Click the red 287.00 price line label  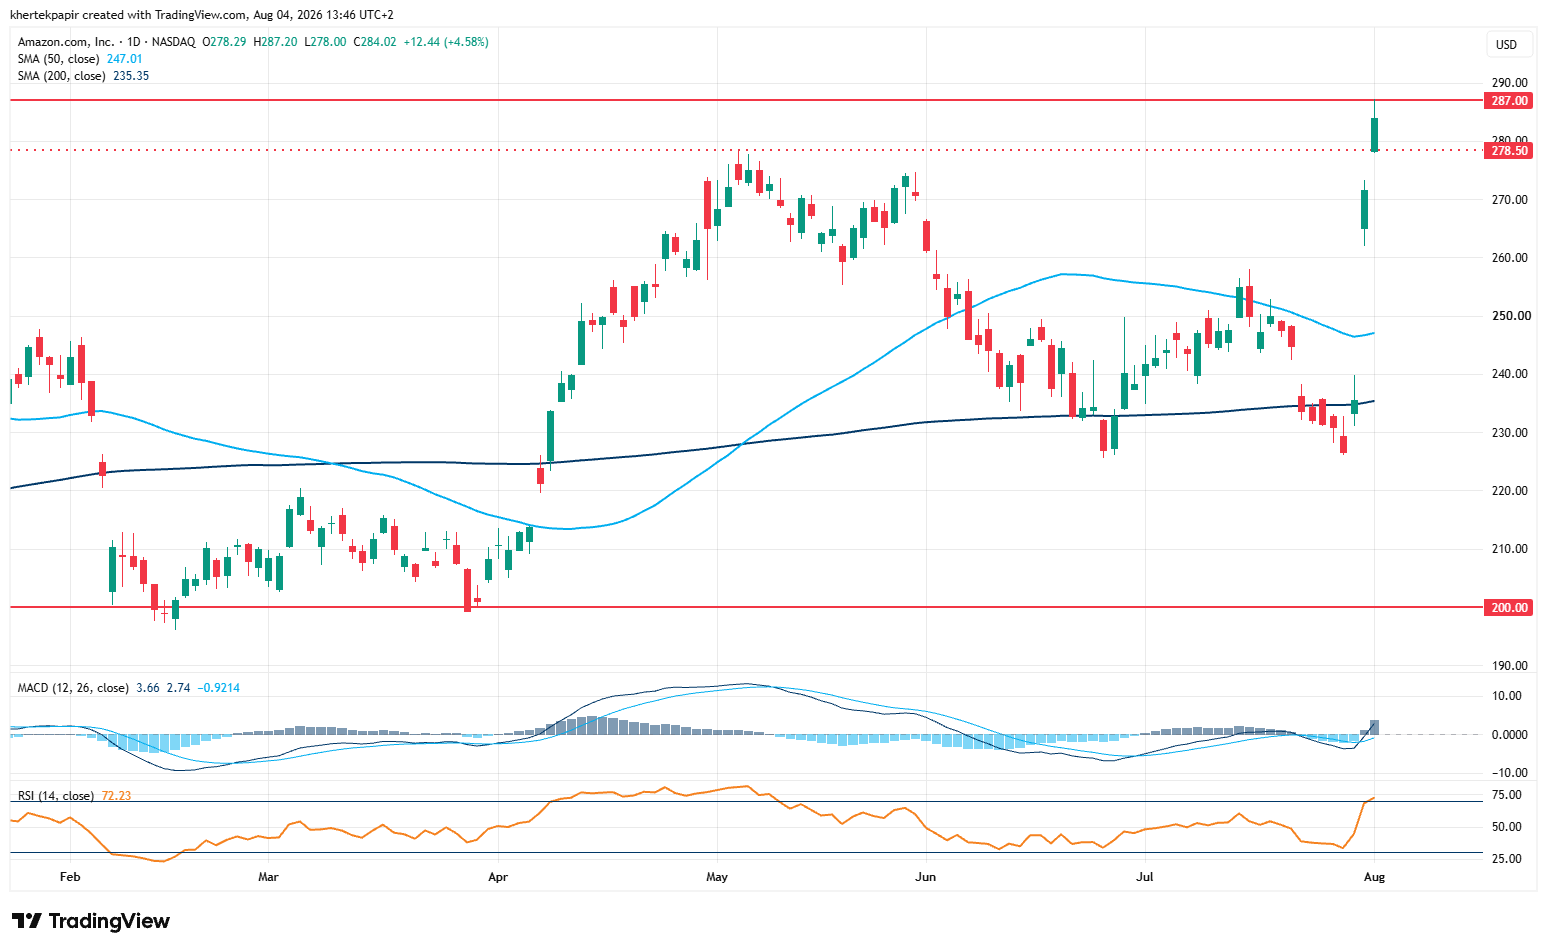(x=1509, y=101)
